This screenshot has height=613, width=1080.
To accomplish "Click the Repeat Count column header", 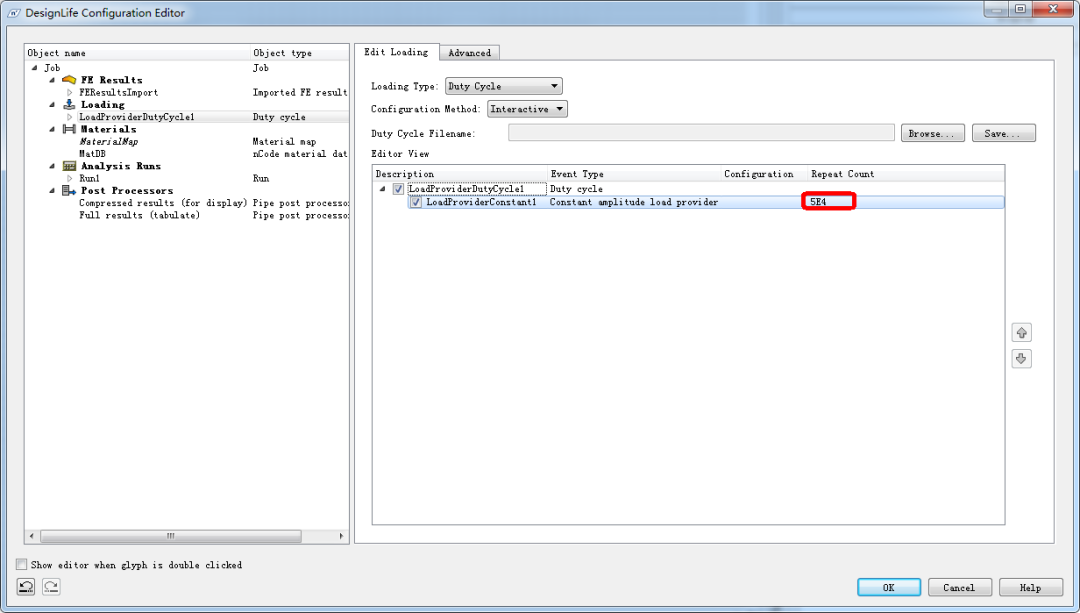I will pos(906,174).
